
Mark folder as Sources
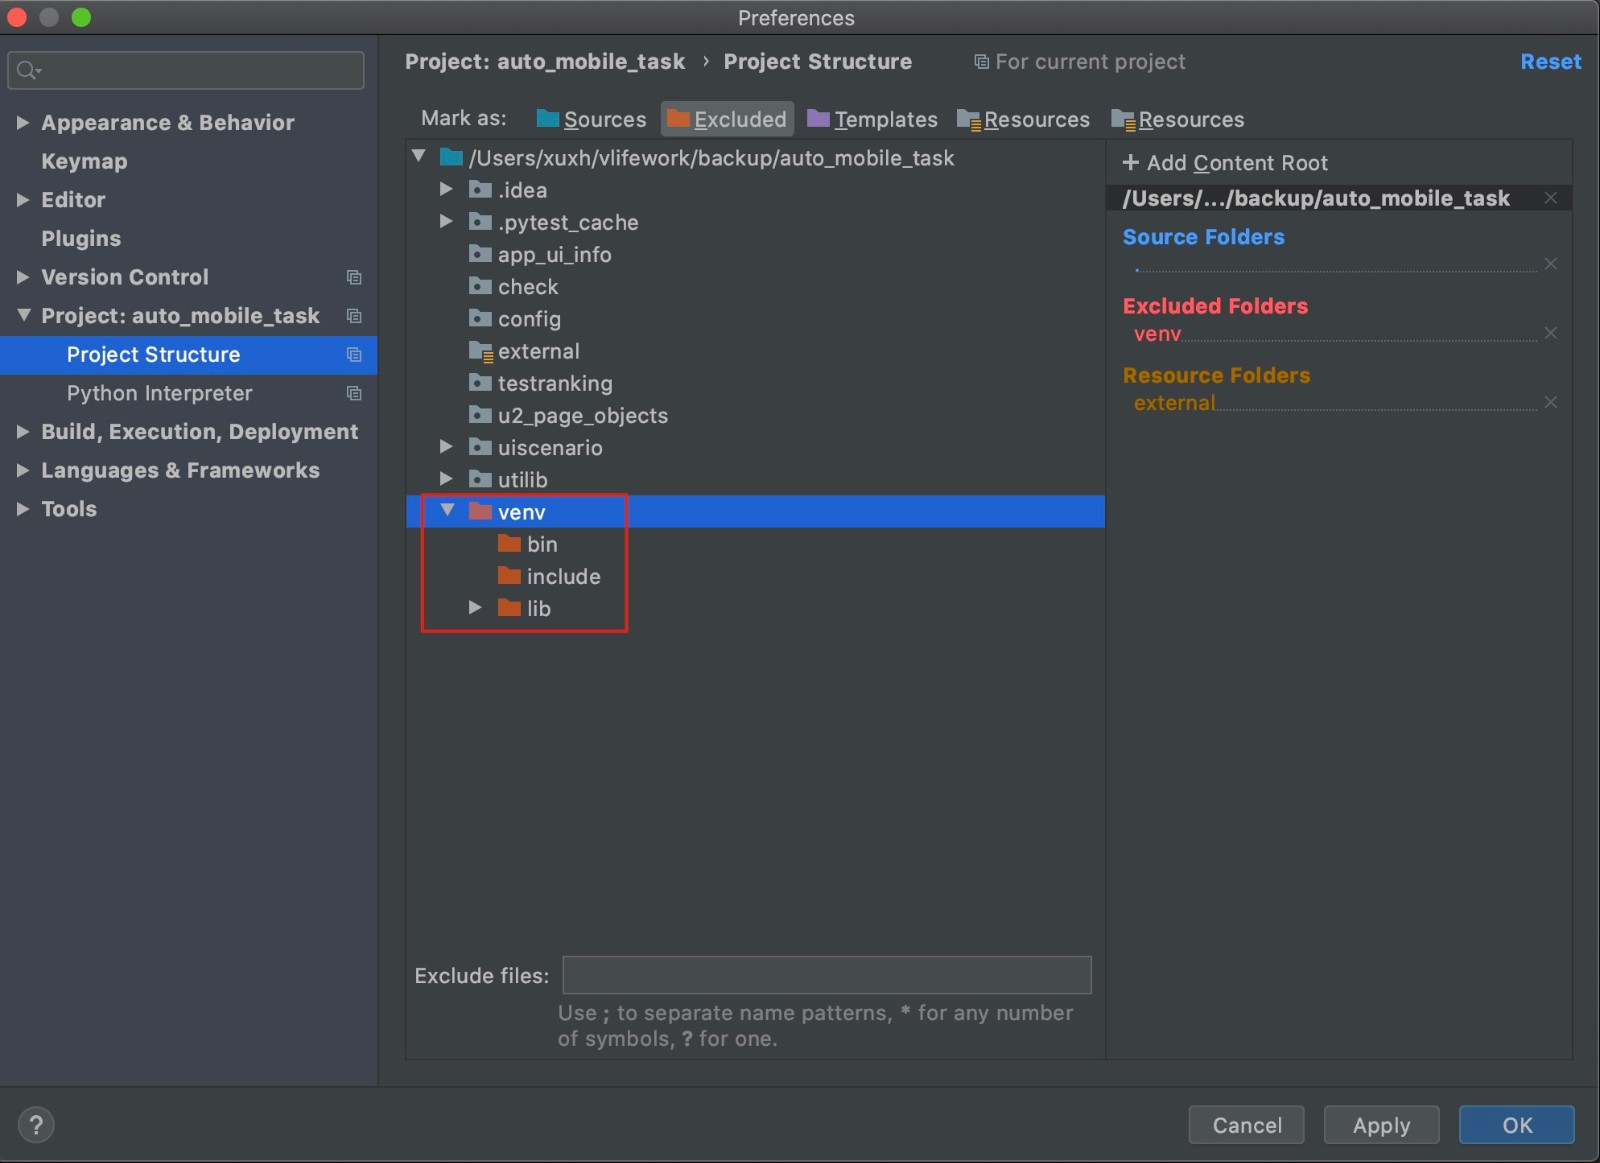point(591,119)
